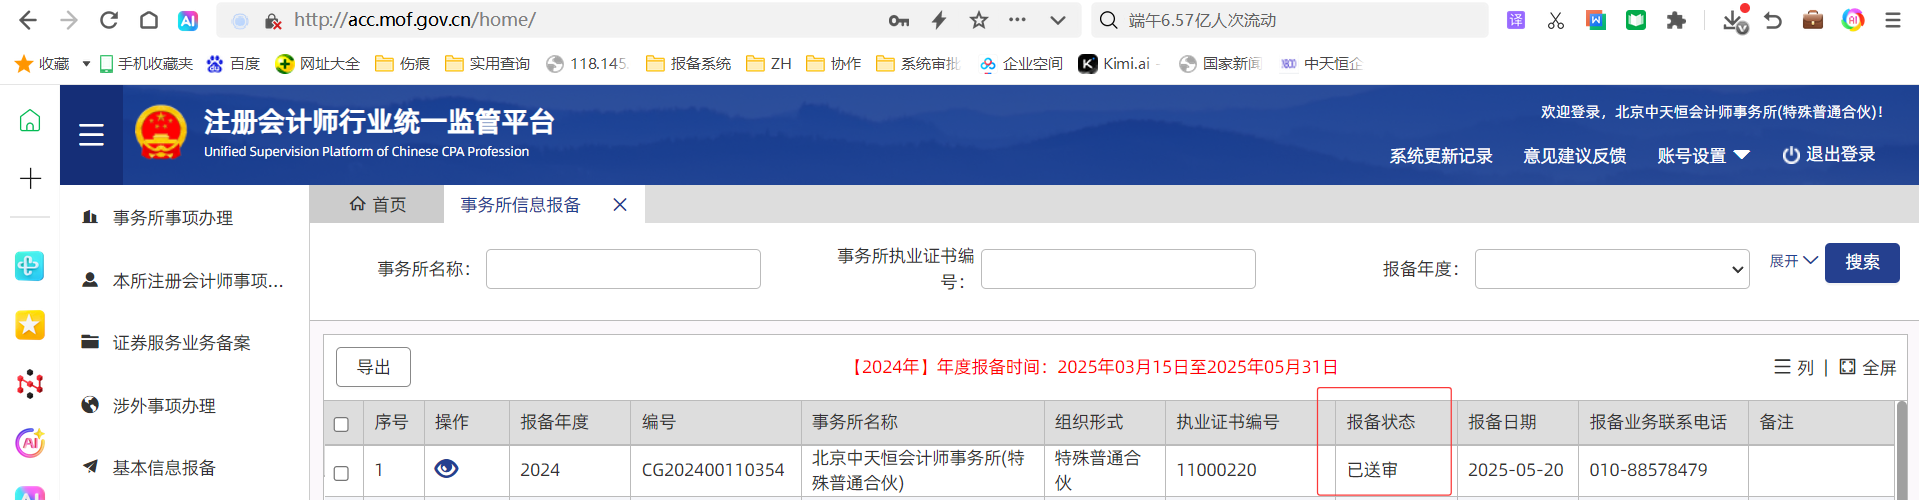Switch to the 首页 tab
This screenshot has height=500, width=1919.
(378, 205)
